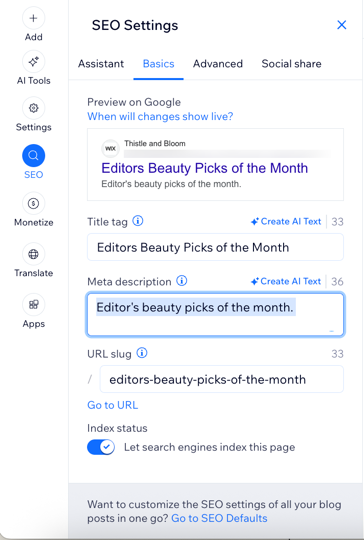
Task: Open the Apps grid icon
Action: pos(33,305)
